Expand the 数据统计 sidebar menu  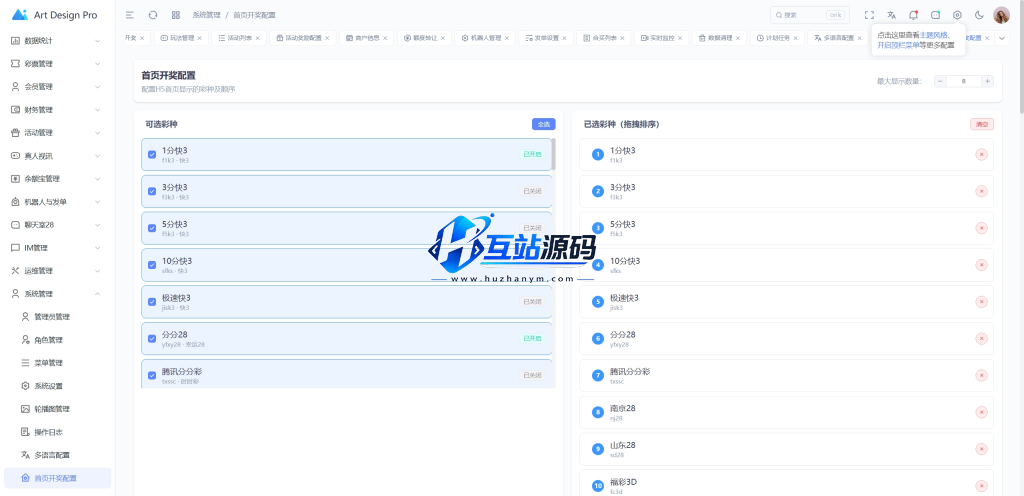tap(57, 40)
